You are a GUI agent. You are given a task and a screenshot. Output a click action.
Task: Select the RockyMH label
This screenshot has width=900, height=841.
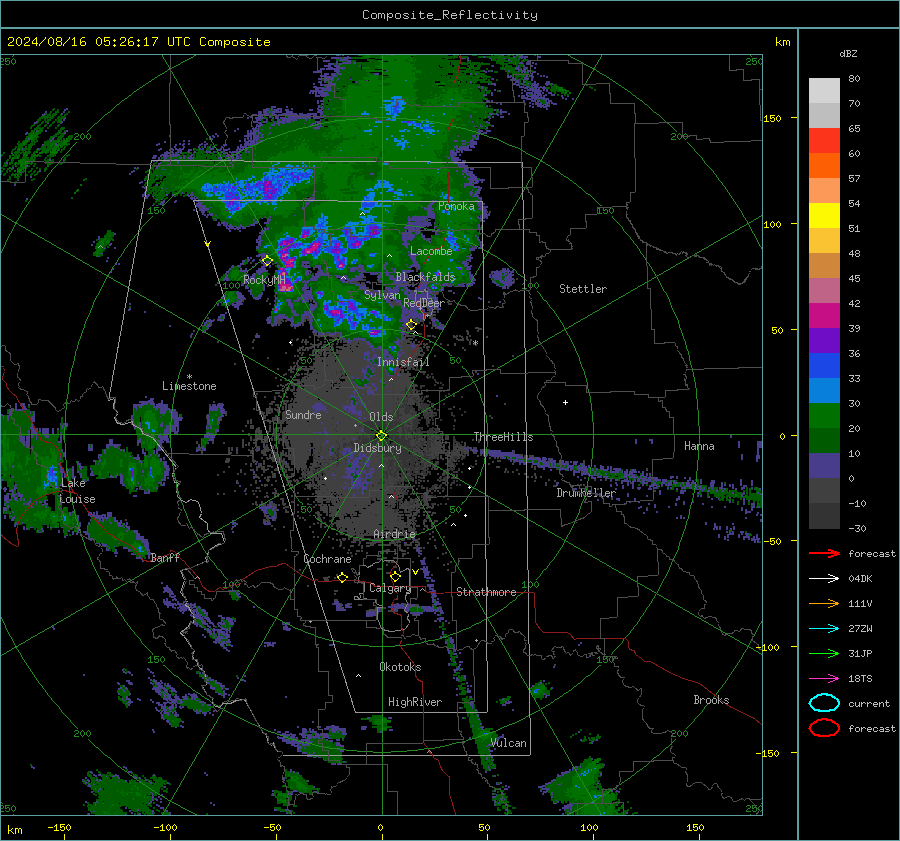point(264,280)
